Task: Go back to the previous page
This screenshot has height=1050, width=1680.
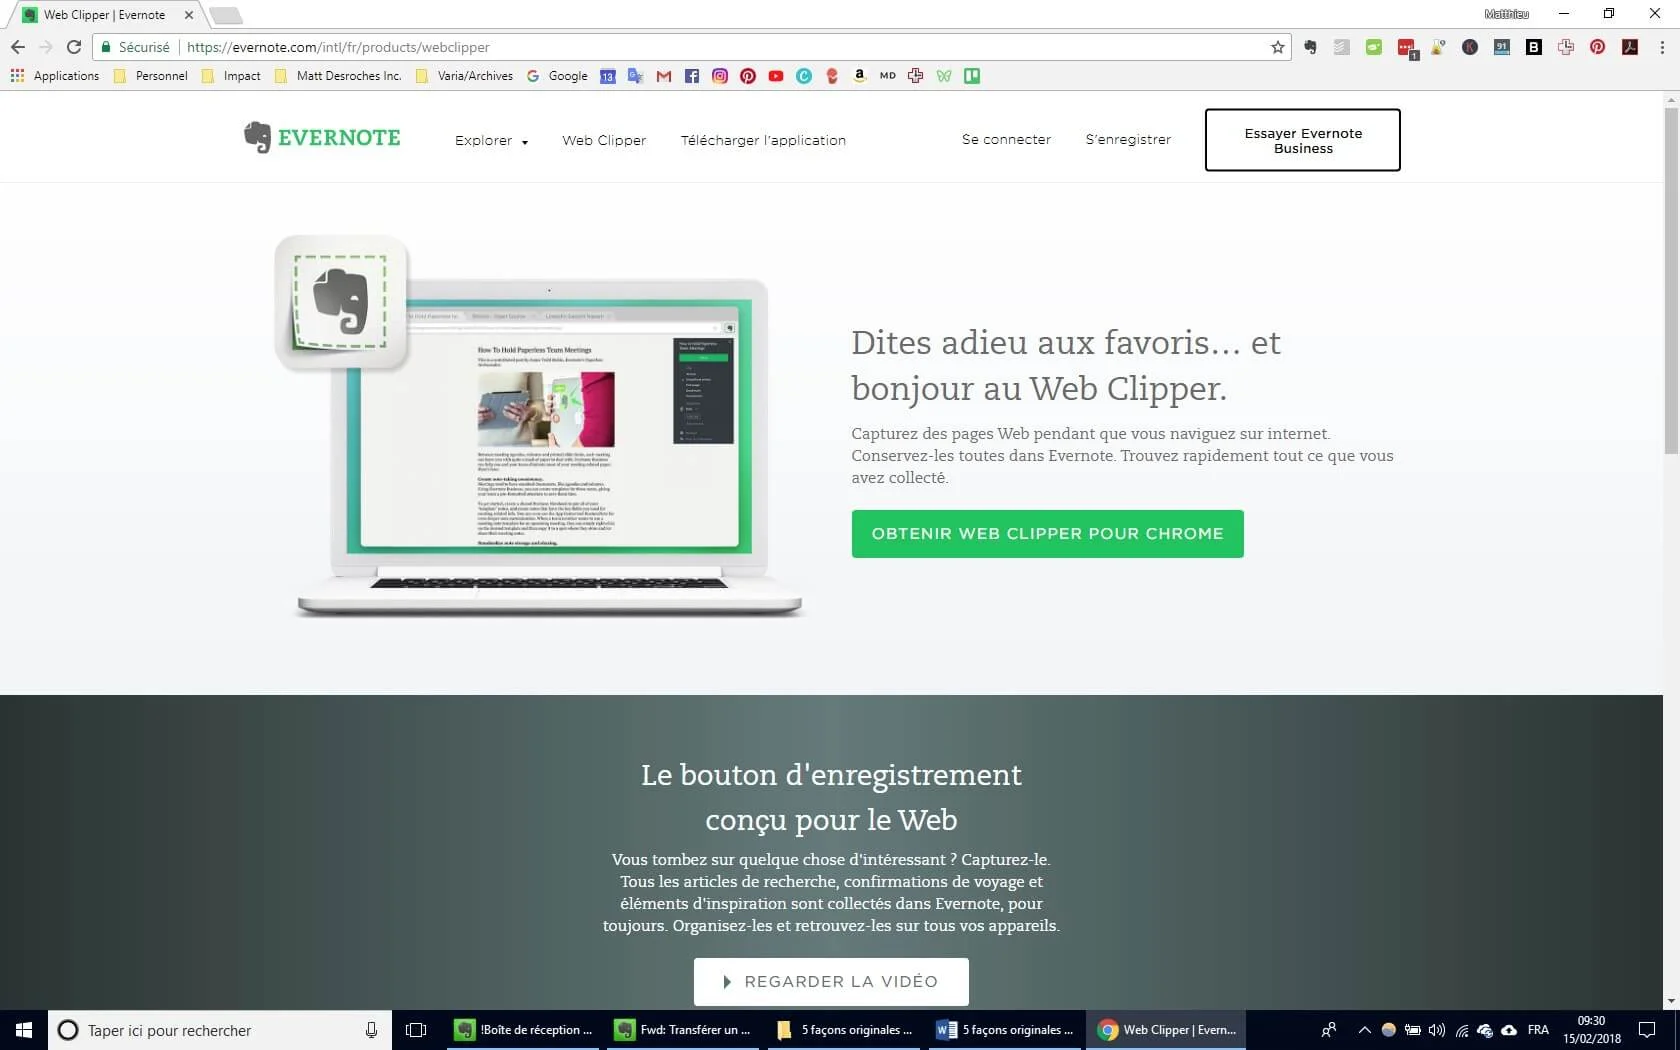Action: point(17,47)
